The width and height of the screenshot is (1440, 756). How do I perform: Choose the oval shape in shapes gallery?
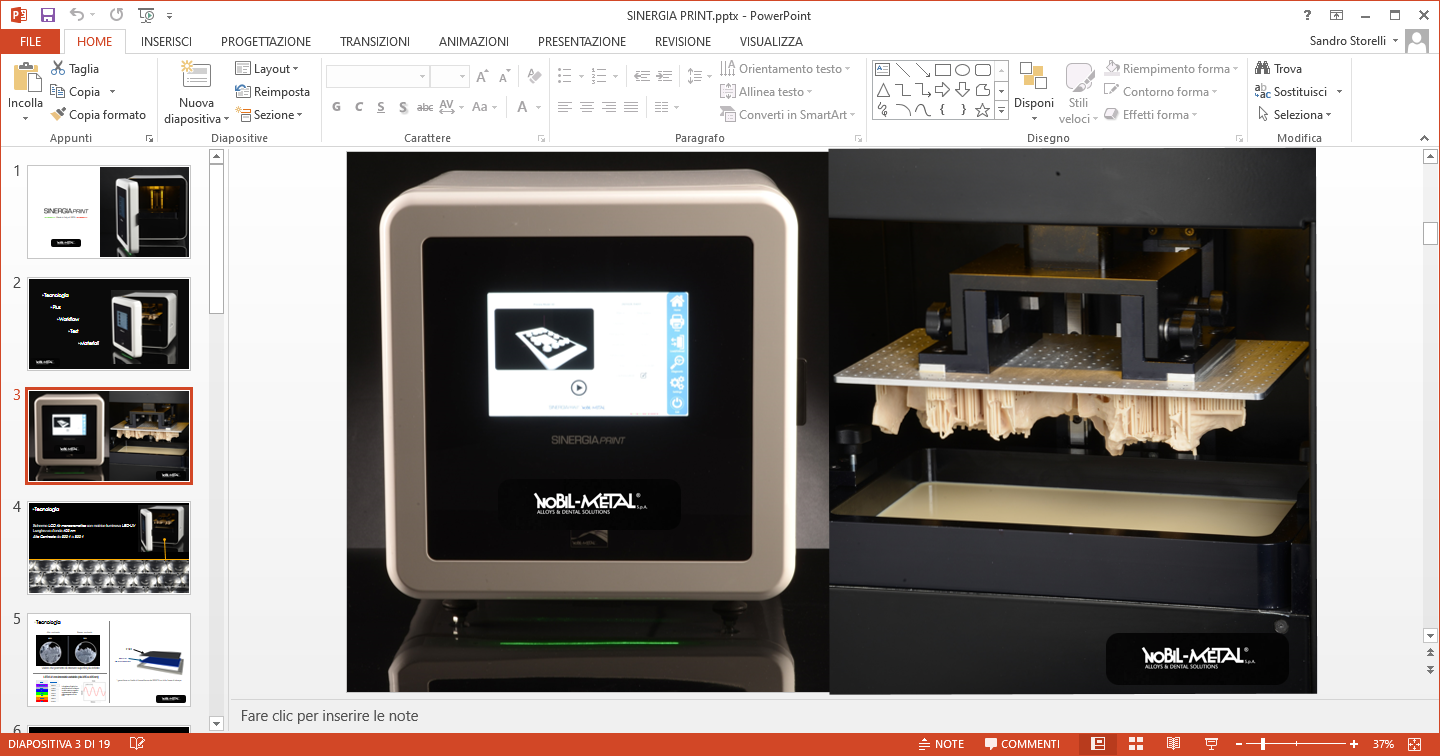click(962, 70)
